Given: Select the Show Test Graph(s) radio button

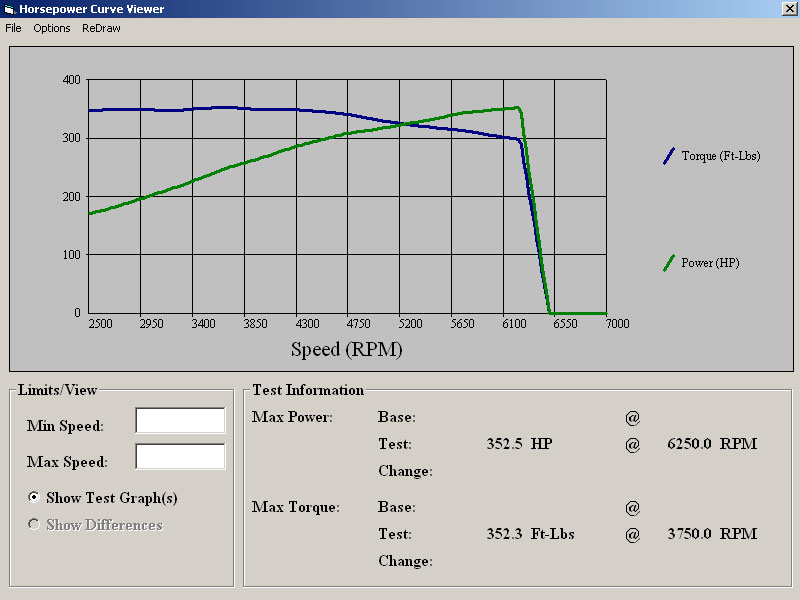Looking at the screenshot, I should 34,497.
